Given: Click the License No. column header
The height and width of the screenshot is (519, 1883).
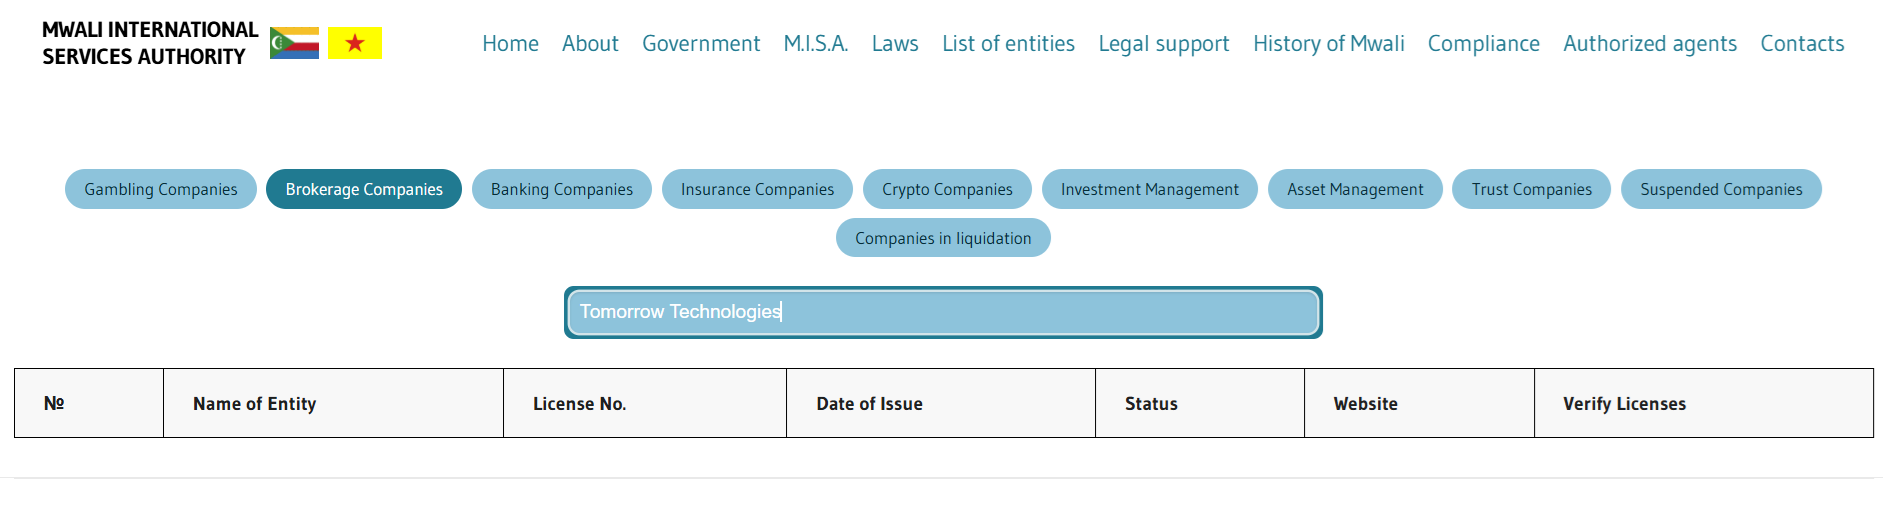Looking at the screenshot, I should click(x=645, y=403).
